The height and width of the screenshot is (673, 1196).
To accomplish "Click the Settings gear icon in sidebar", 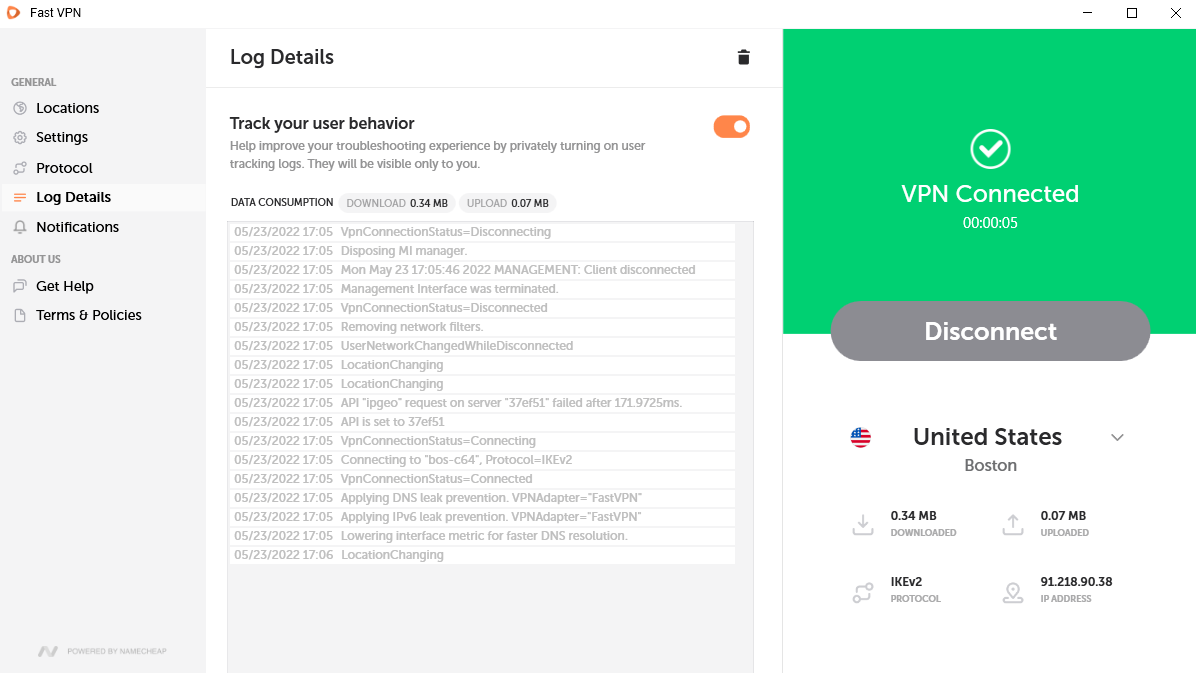I will [20, 137].
